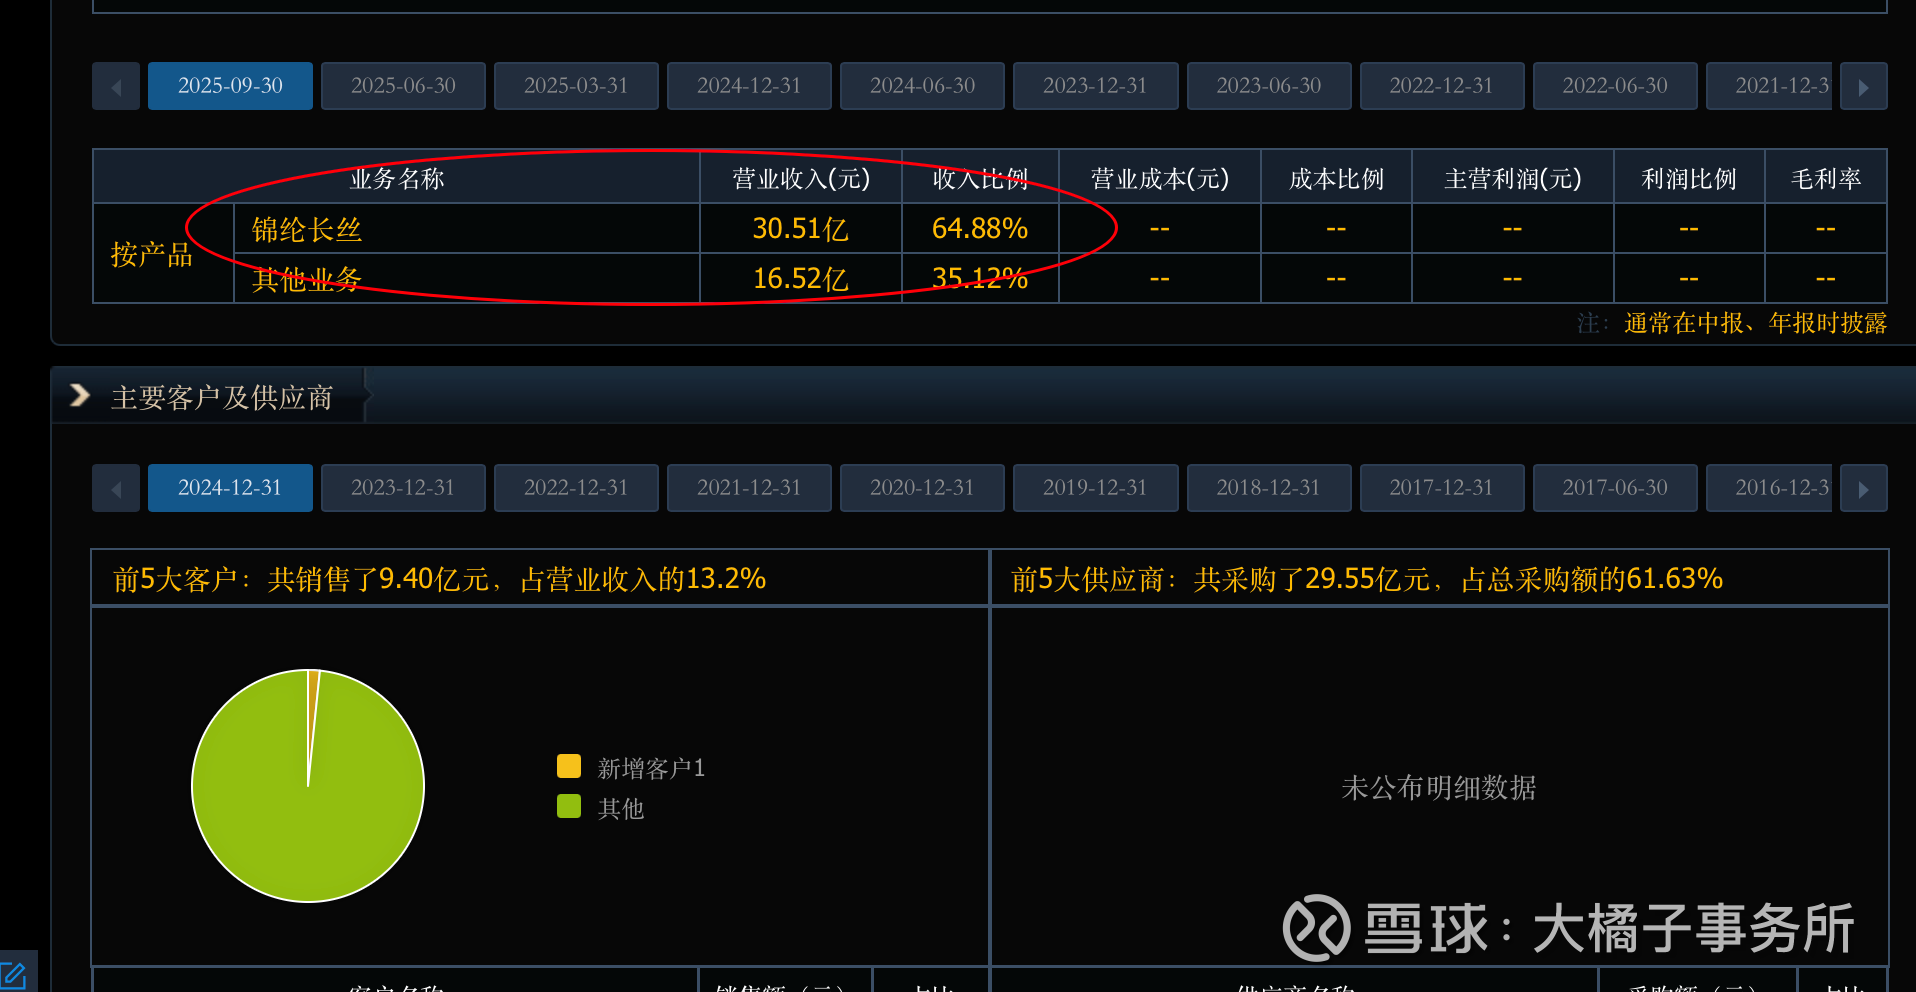The image size is (1916, 992).
Task: Click the 其他 green legend swatch
Action: pyautogui.click(x=569, y=806)
